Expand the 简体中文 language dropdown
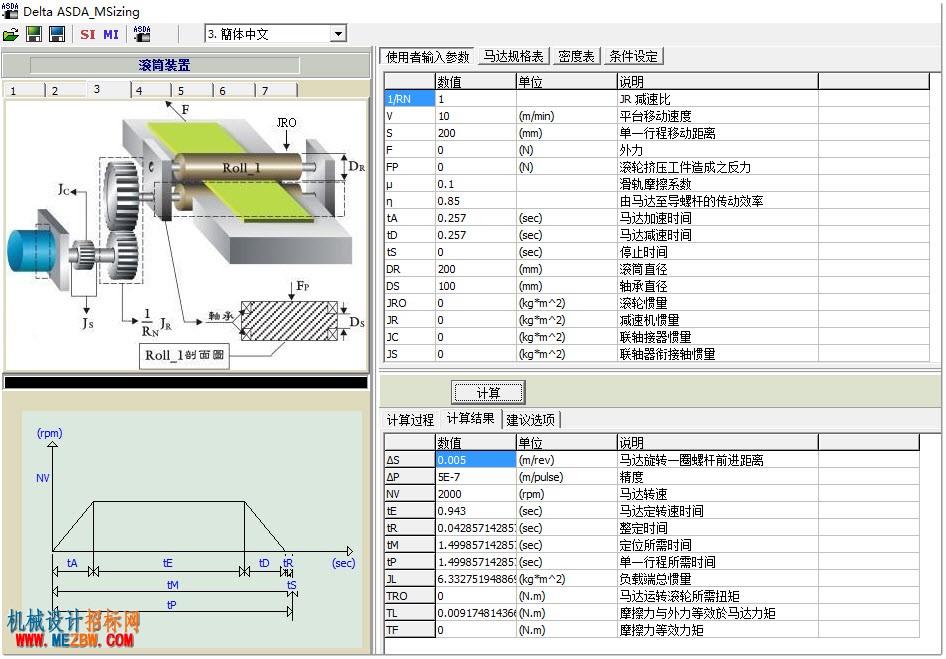The height and width of the screenshot is (659, 946). click(338, 34)
